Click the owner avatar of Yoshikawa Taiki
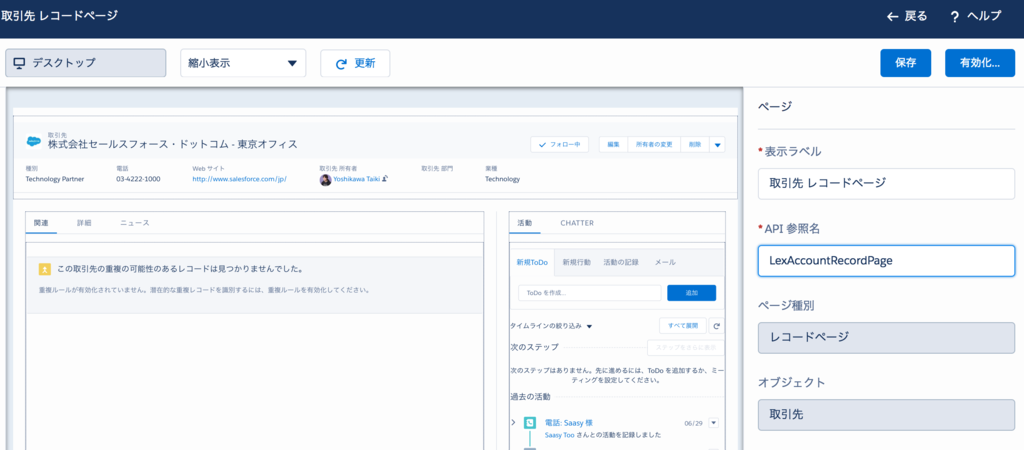 pyautogui.click(x=325, y=180)
